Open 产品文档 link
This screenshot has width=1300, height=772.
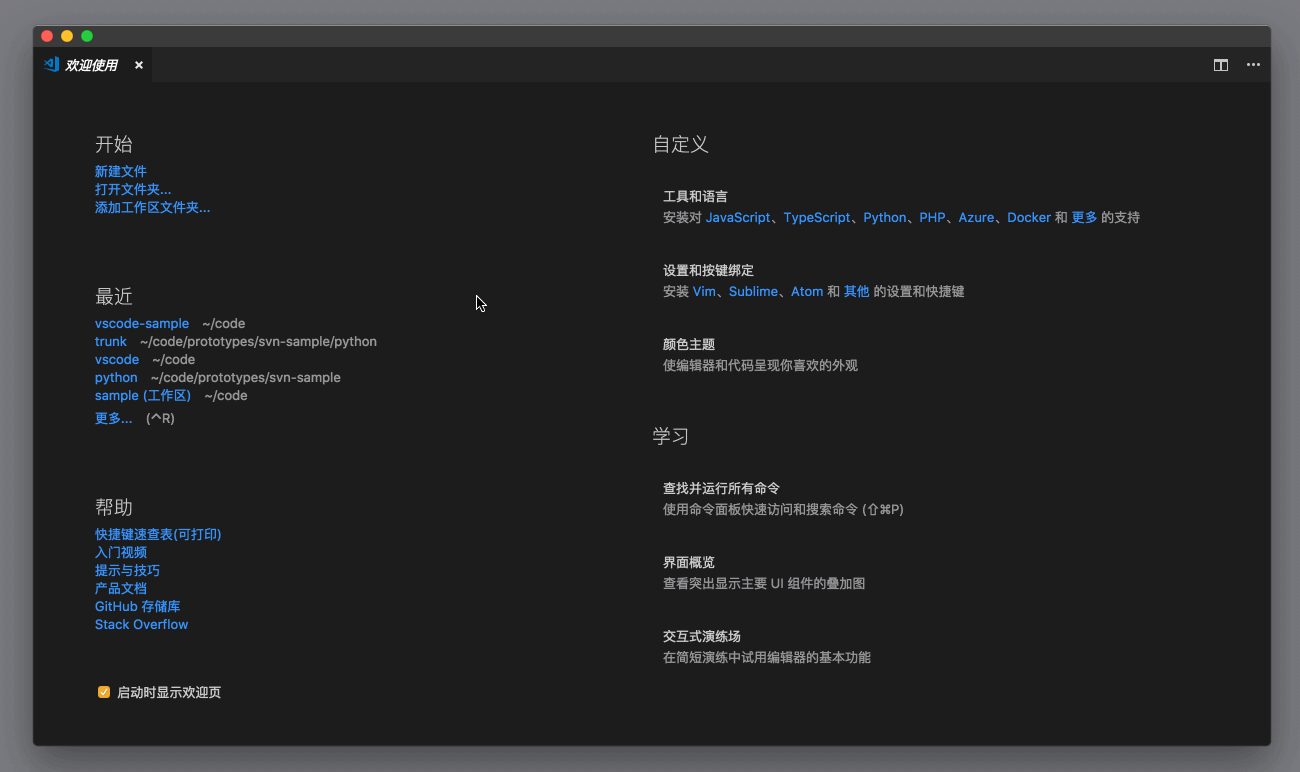[x=121, y=588]
